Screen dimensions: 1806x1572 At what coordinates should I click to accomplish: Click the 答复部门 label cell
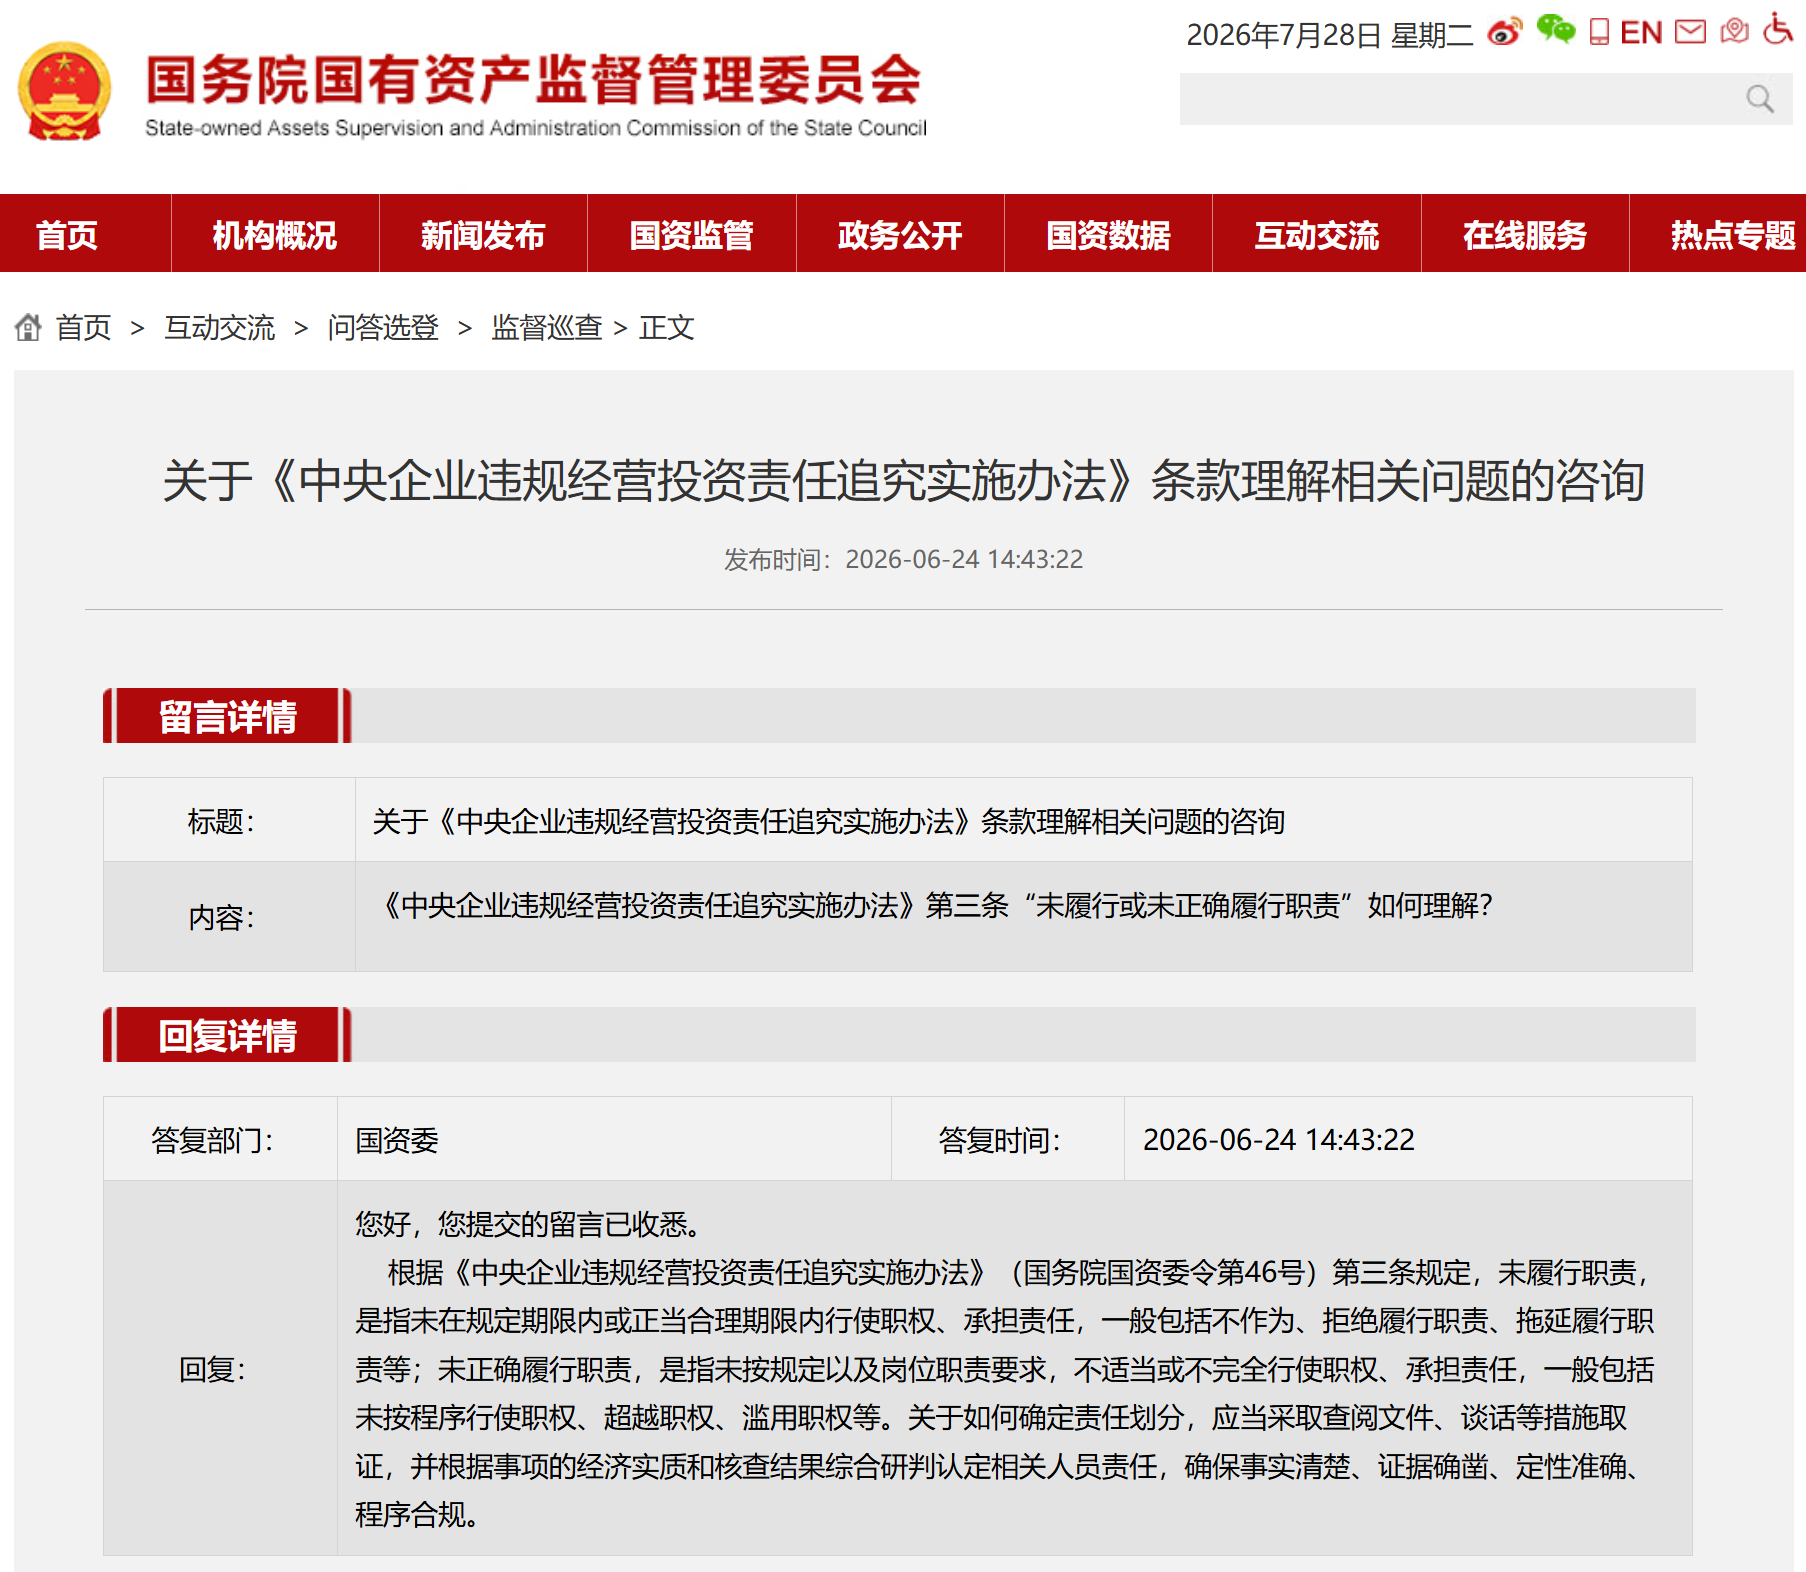tap(220, 1139)
